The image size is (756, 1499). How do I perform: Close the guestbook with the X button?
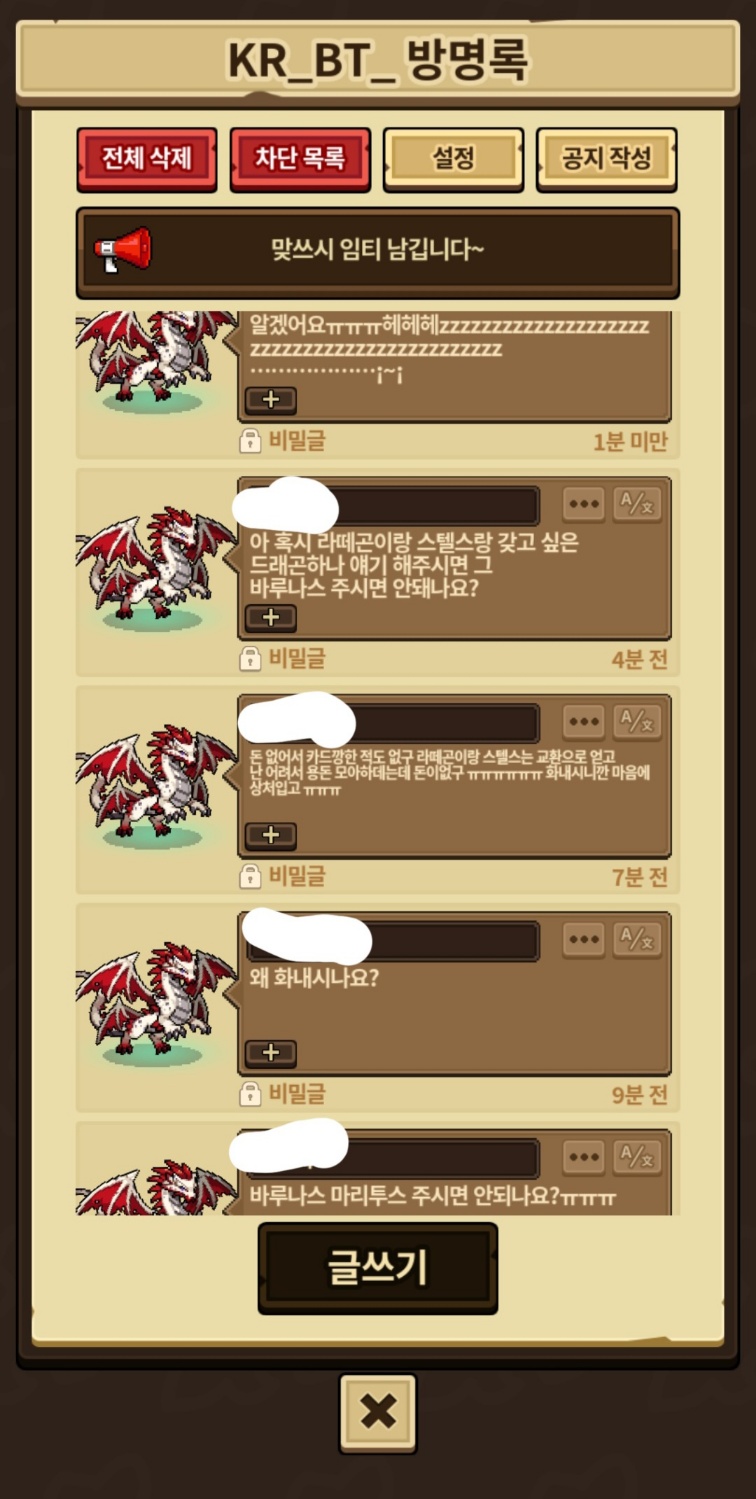point(378,1413)
